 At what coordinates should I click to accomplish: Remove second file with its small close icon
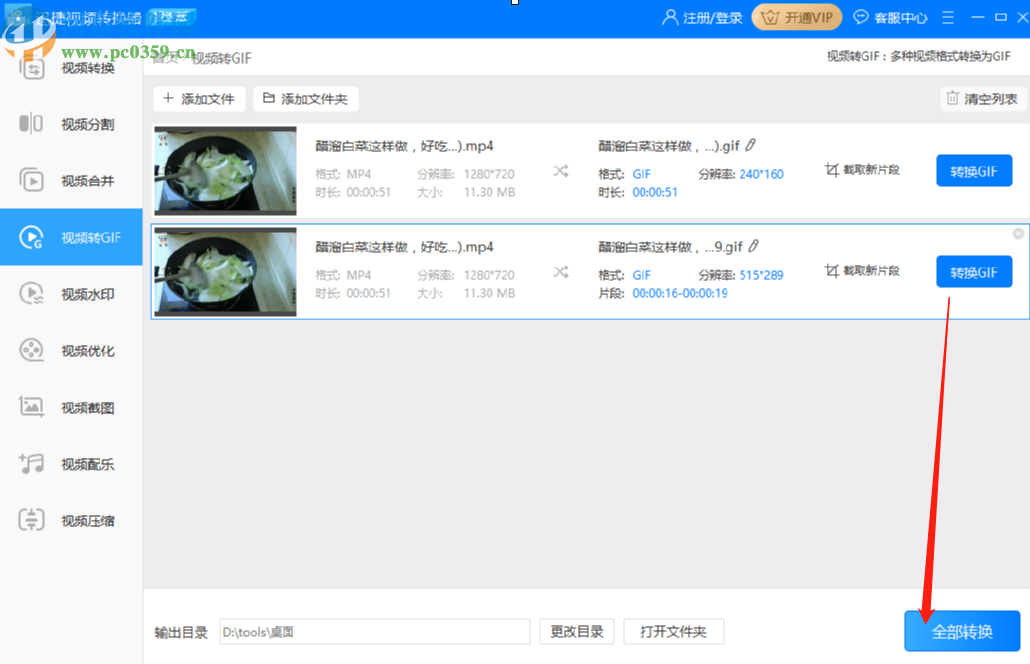tap(1018, 233)
